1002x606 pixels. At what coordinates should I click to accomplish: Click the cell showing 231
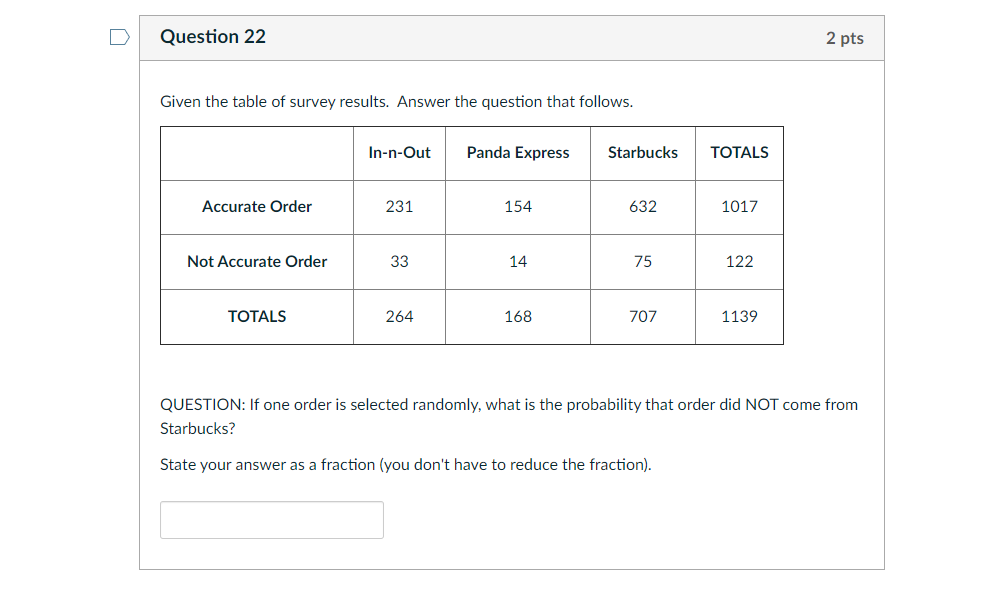coord(399,207)
